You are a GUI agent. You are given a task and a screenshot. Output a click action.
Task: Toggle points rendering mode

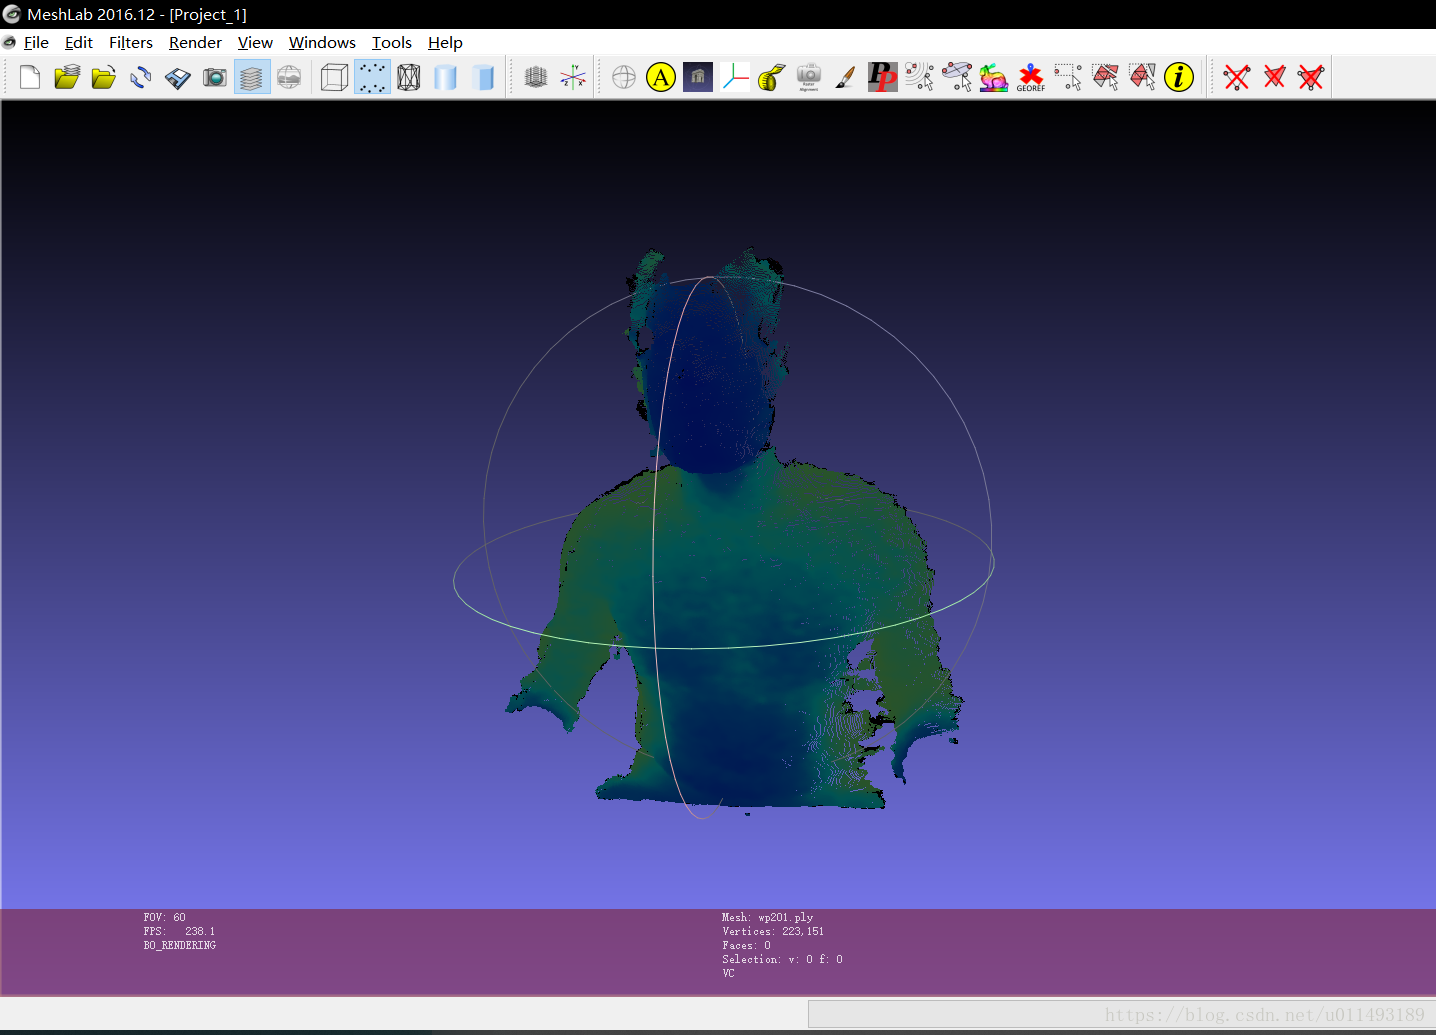pyautogui.click(x=372, y=77)
